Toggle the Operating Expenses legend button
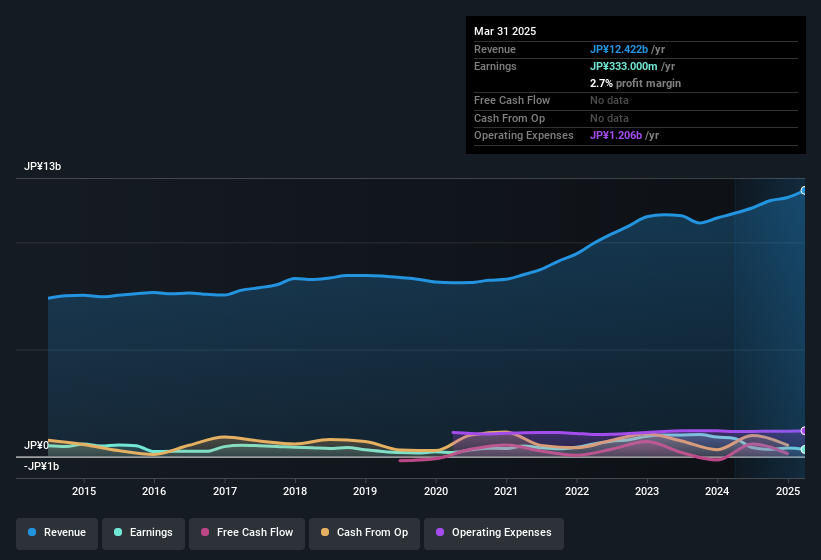 (494, 533)
